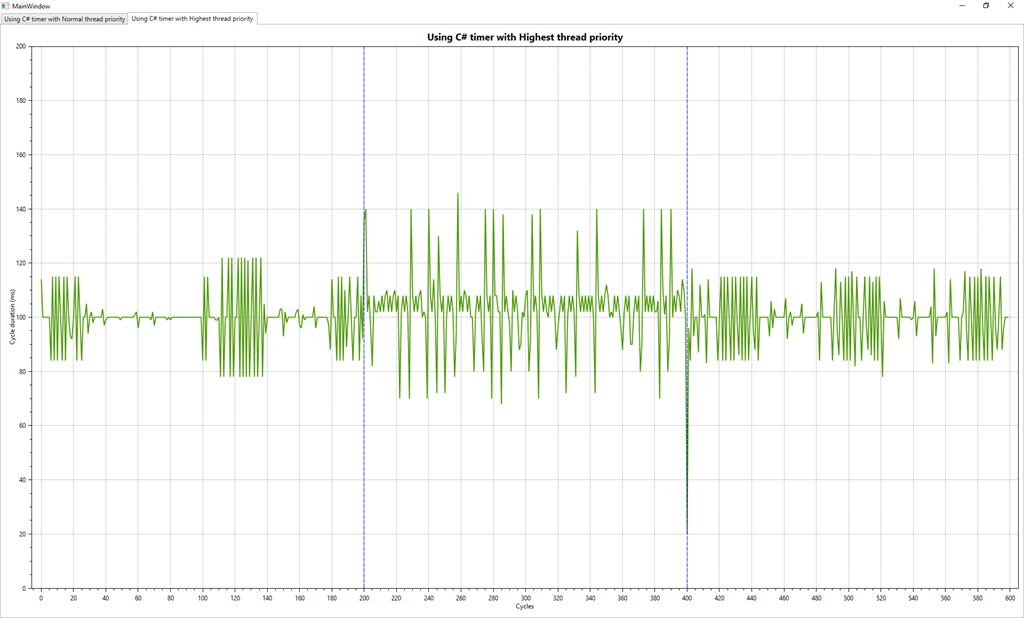The width and height of the screenshot is (1024, 618).
Task: Click the x-axis value 100
Action: [x=202, y=598]
